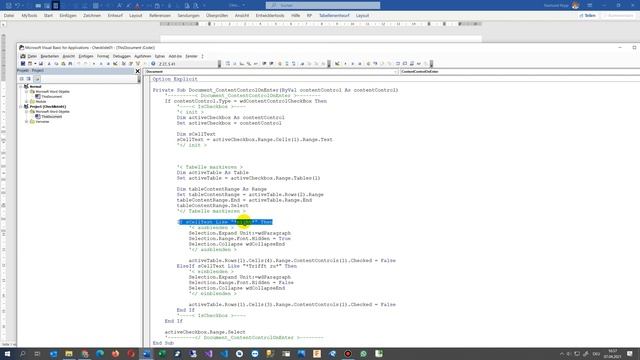Open the Watch Window via Debug toolbar
640x360 pixels.
(x=411, y=64)
